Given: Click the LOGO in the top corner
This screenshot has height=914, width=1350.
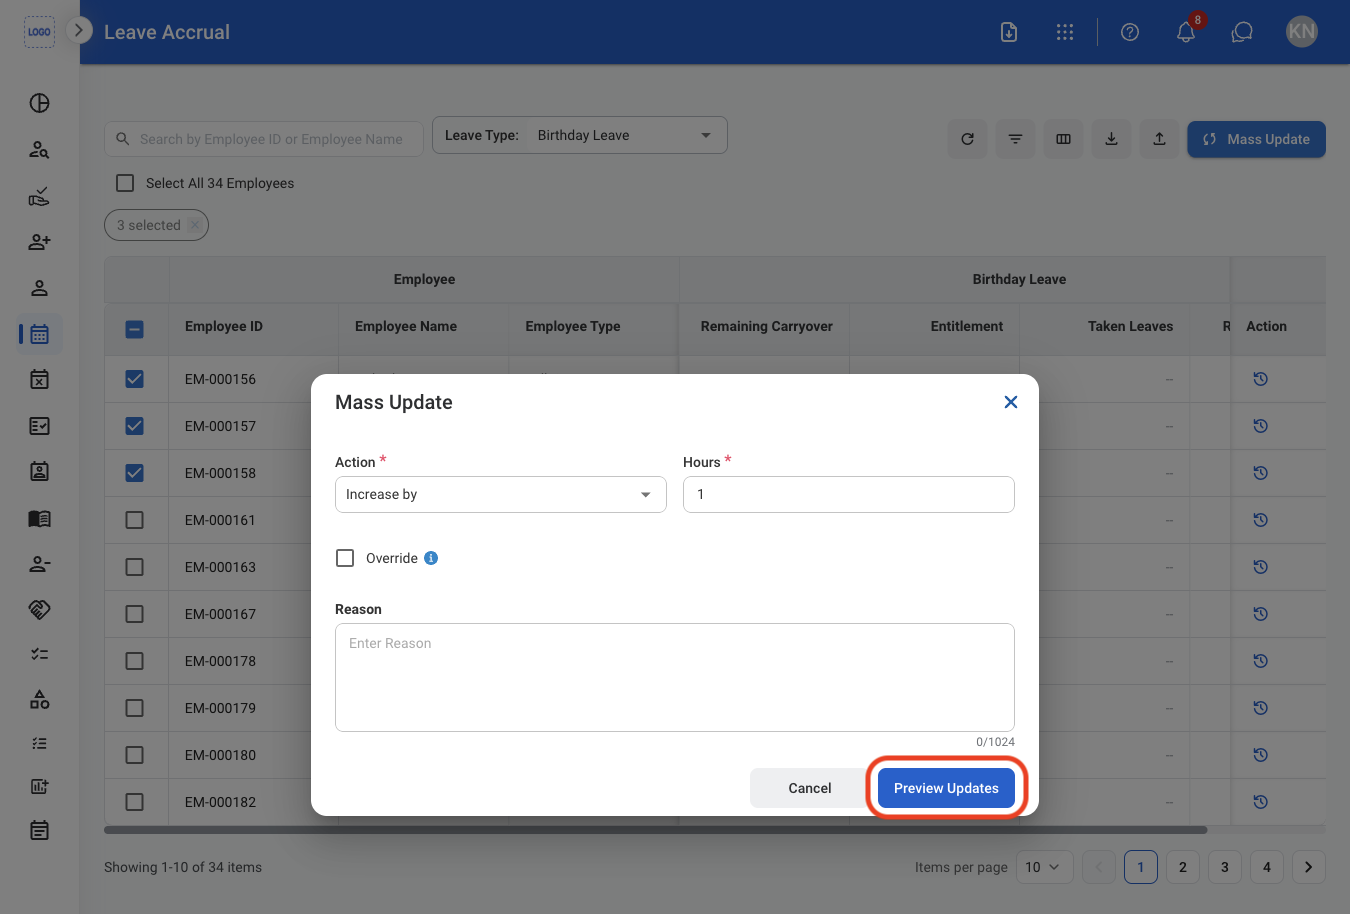Looking at the screenshot, I should coord(39,32).
